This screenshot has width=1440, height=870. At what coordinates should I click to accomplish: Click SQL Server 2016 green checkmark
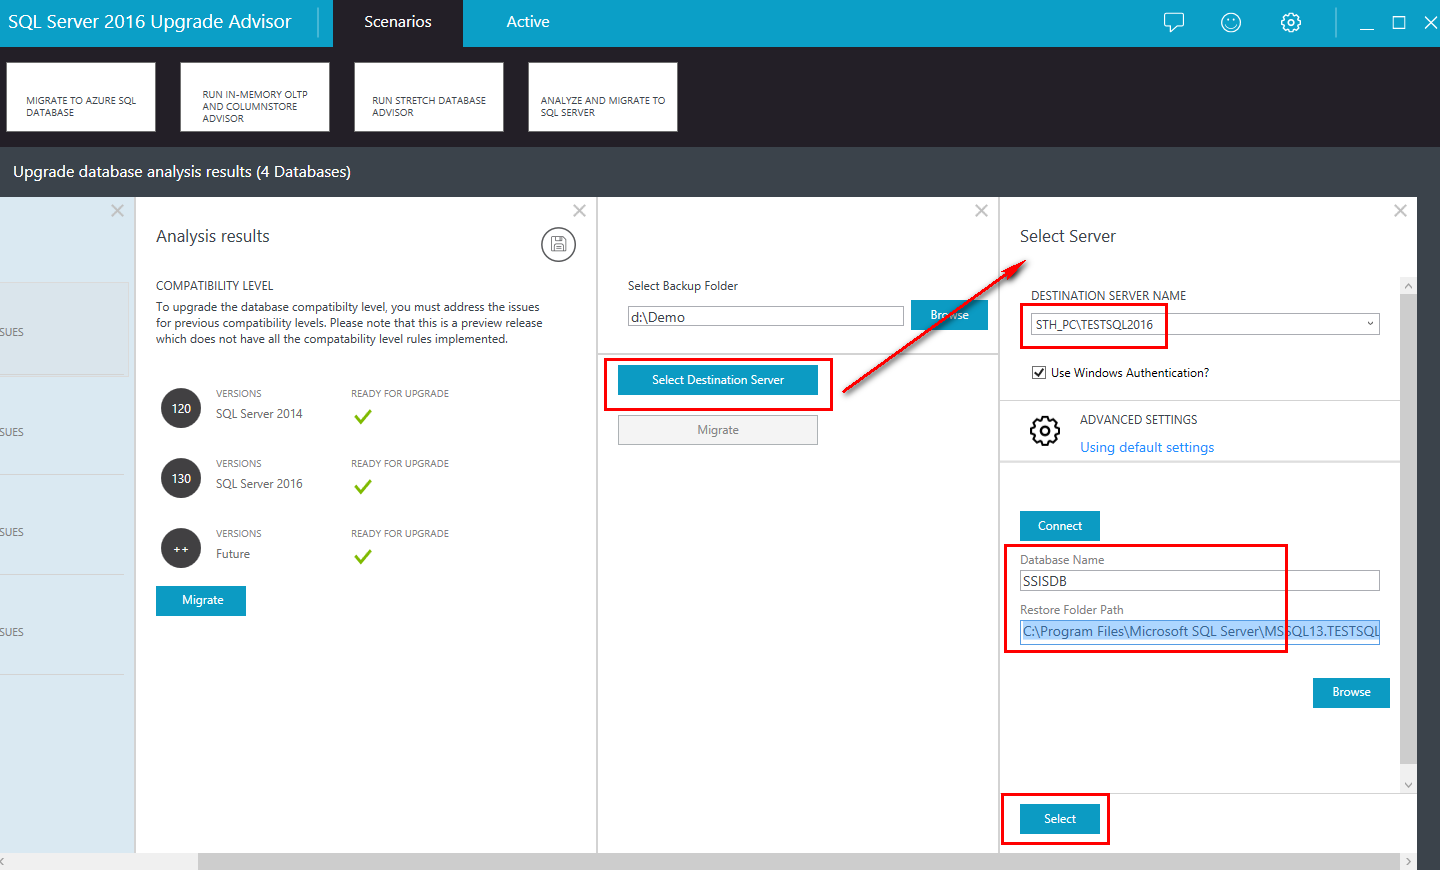tap(363, 487)
